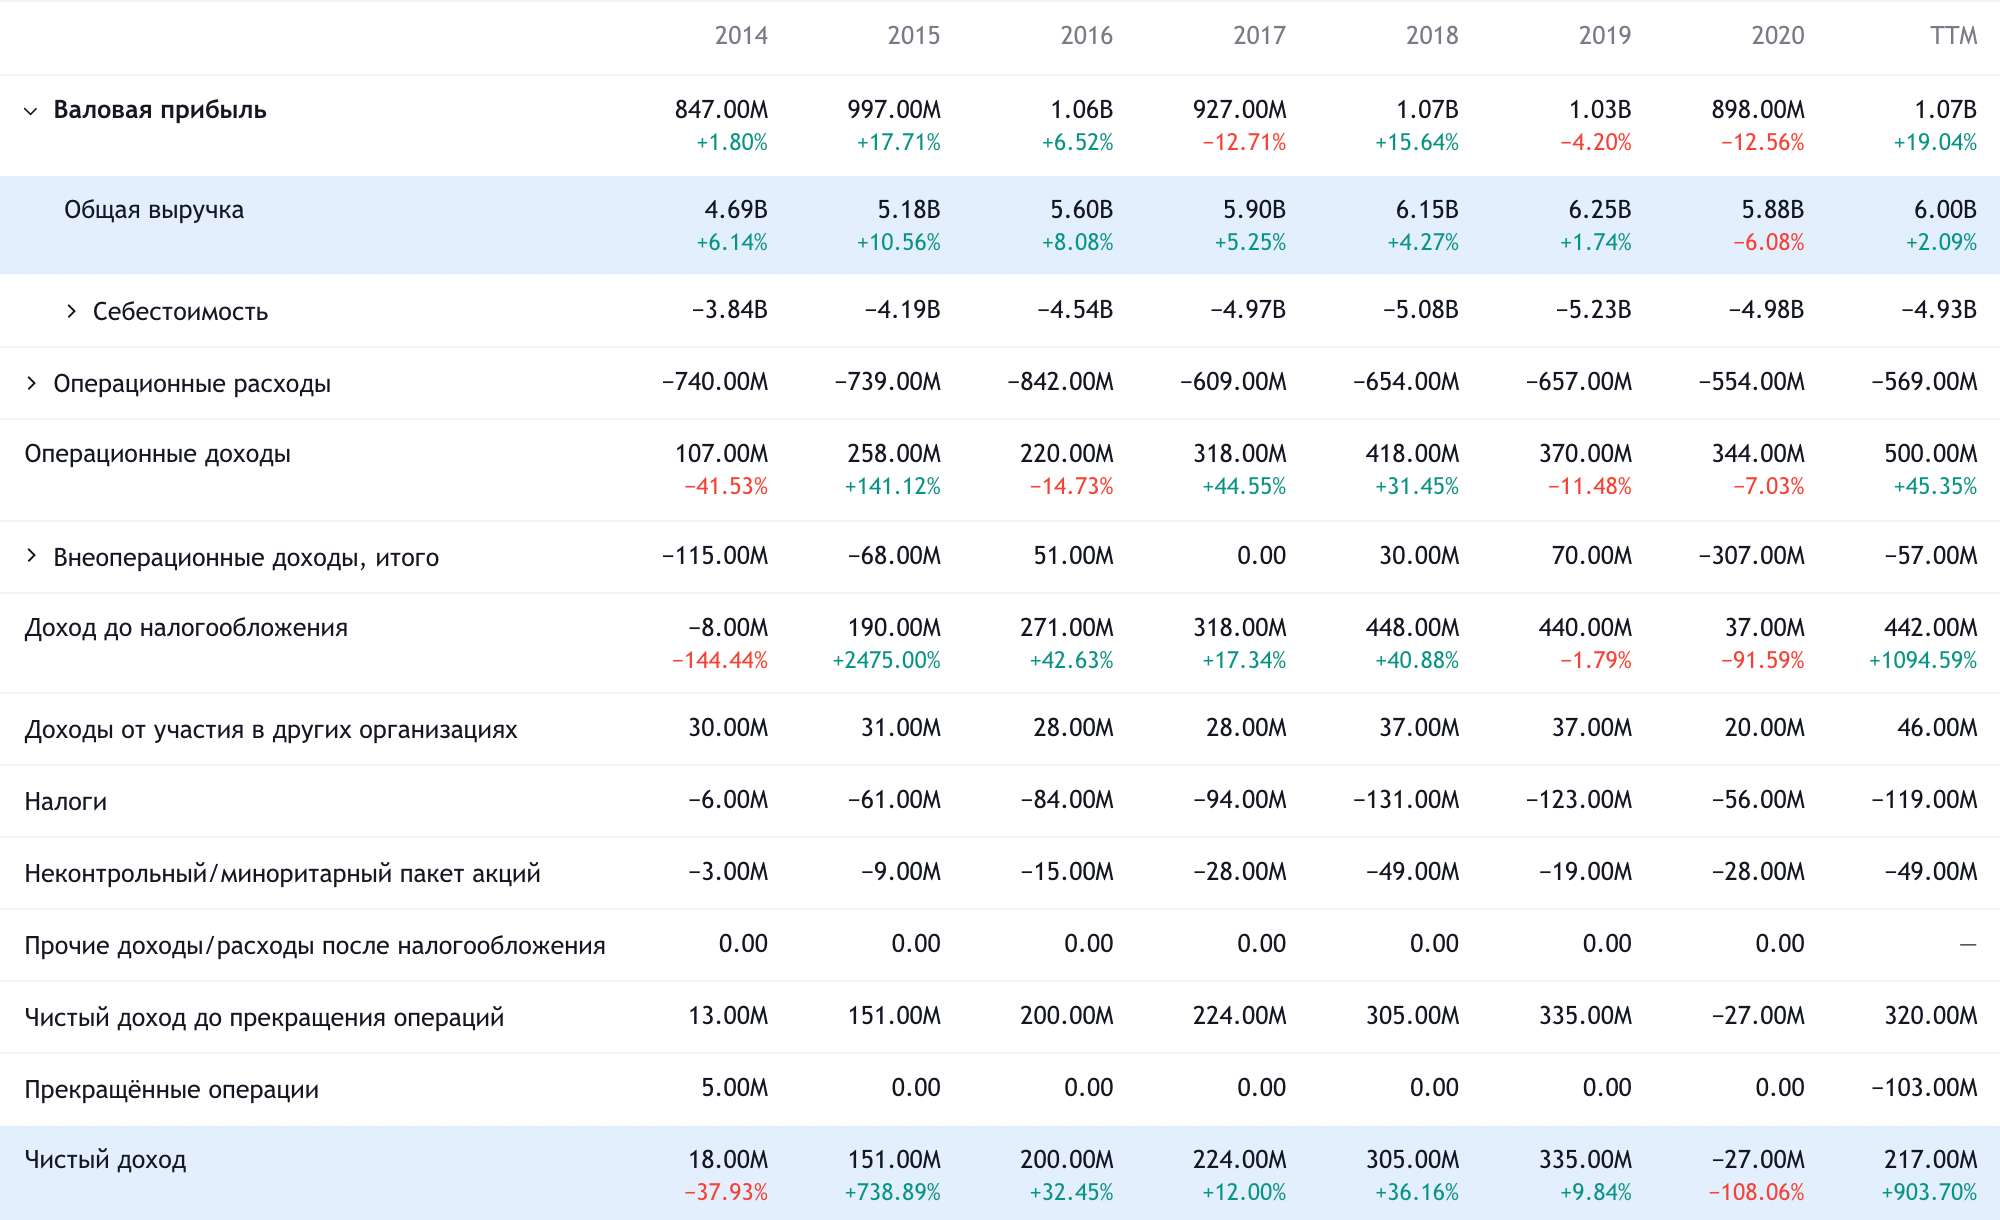2000x1220 pixels.
Task: Click pretax income change +2475.00%
Action: point(887,661)
